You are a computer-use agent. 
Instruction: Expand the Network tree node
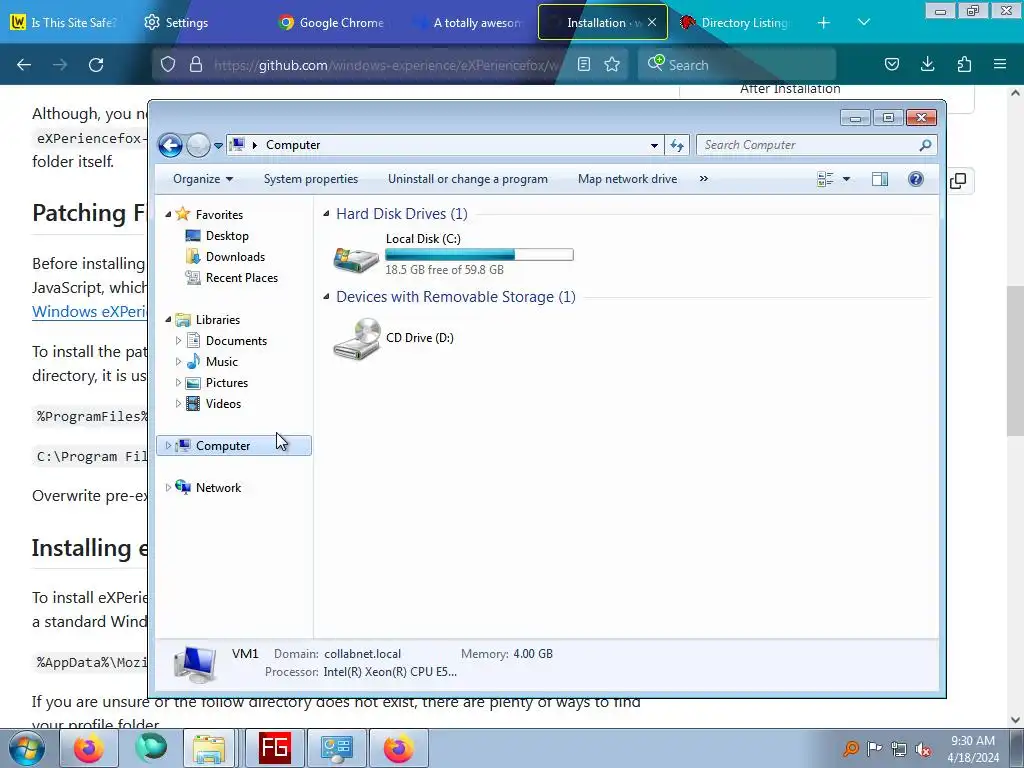[x=168, y=487]
